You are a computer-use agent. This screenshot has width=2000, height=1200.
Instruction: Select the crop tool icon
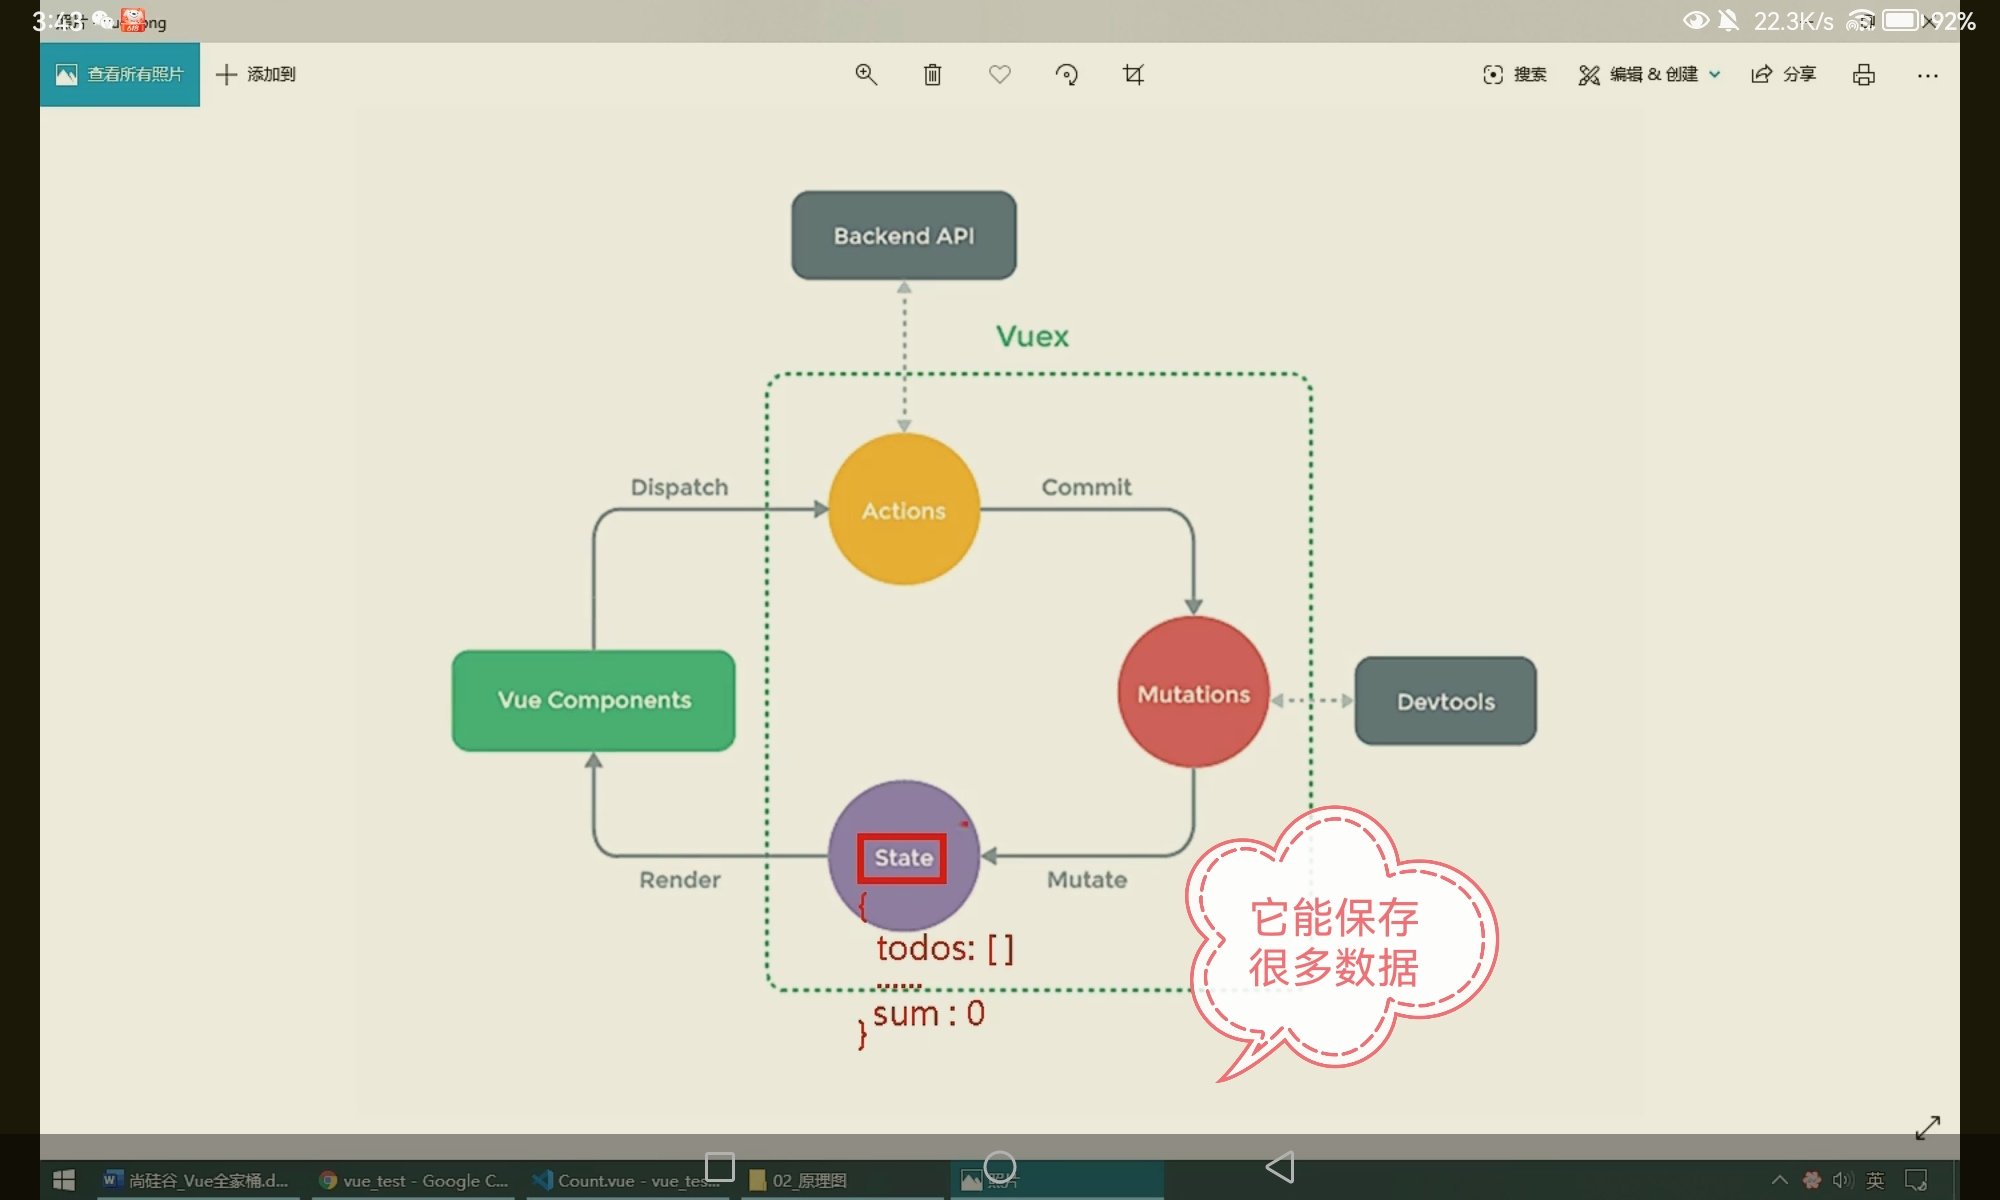[1133, 74]
